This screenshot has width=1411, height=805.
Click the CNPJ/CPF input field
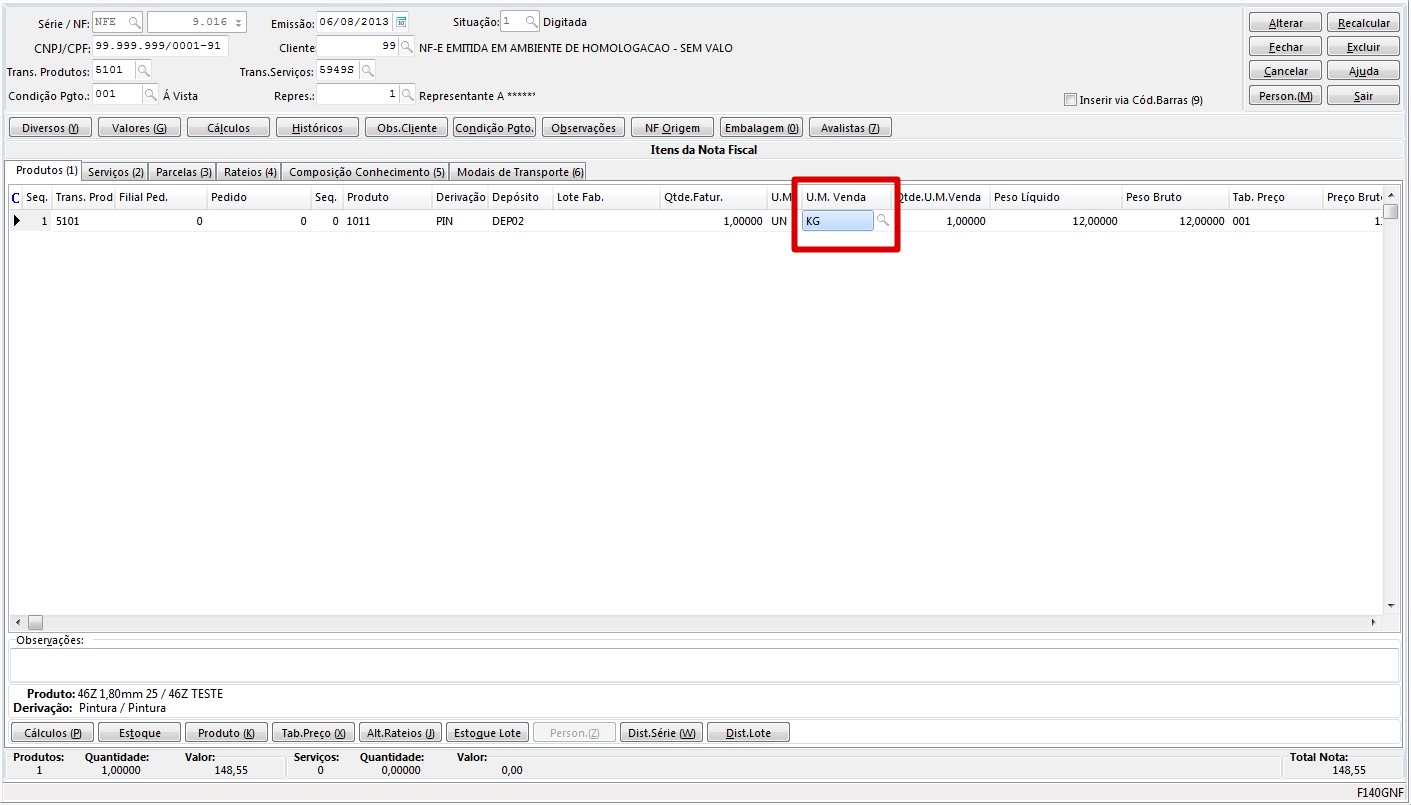(x=160, y=46)
